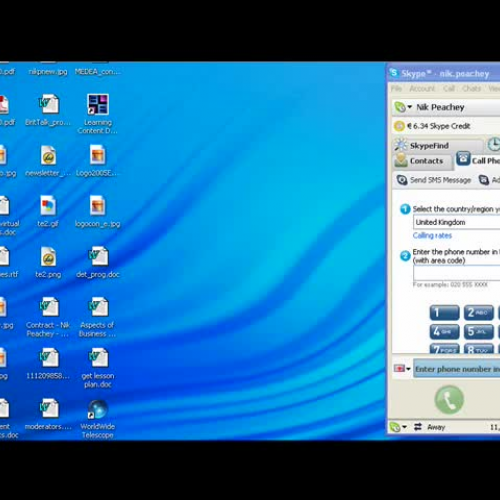Open the Contract - Nik Peachey document icon
This screenshot has height=500, width=500.
49,307
